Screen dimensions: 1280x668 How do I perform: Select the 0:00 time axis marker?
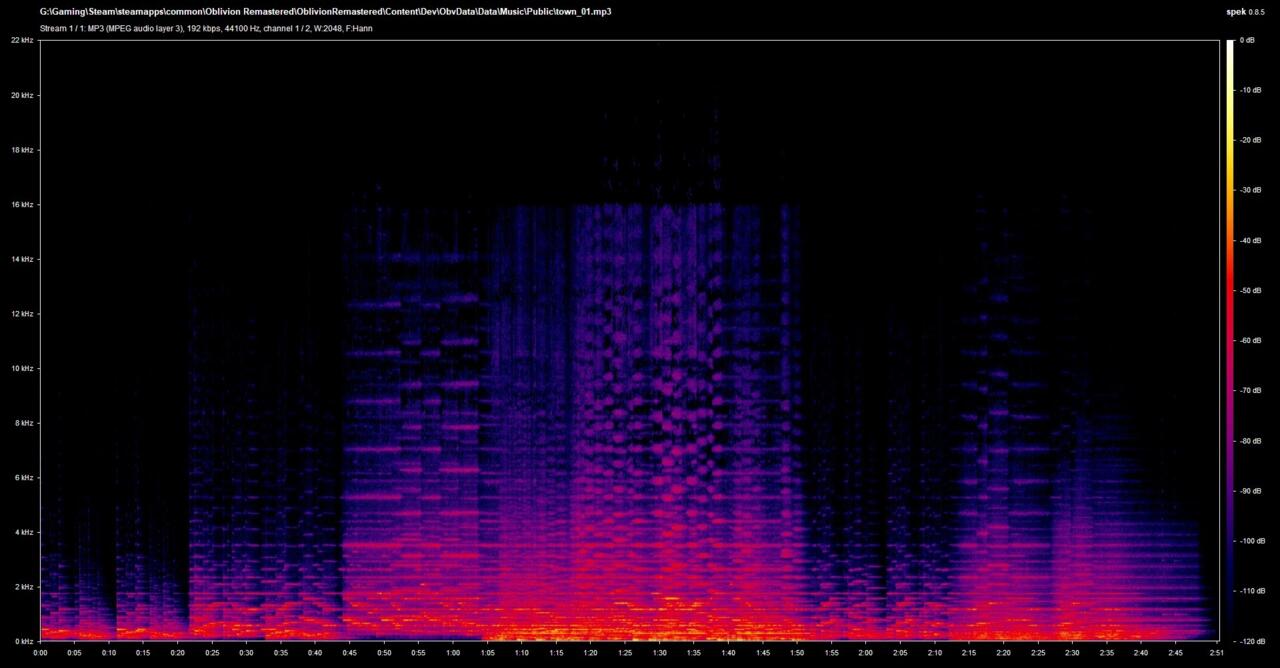[41, 653]
